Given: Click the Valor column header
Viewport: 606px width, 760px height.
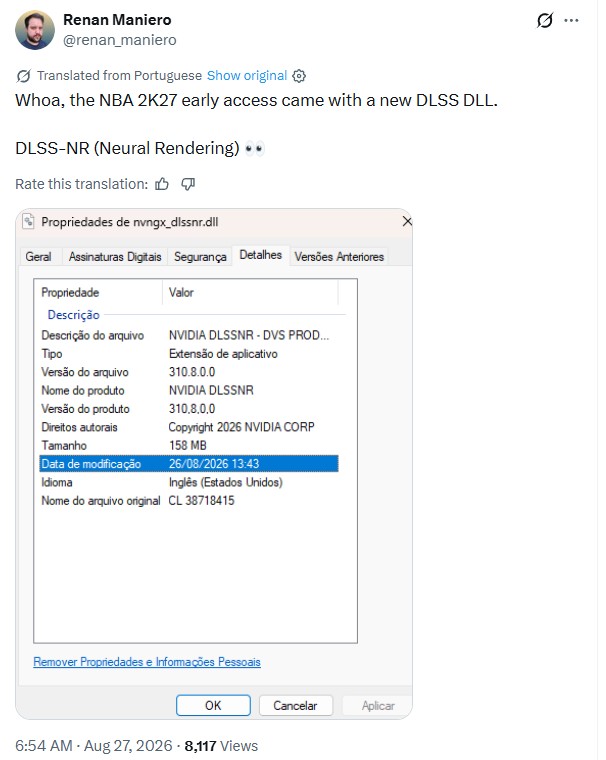Looking at the screenshot, I should [x=250, y=292].
